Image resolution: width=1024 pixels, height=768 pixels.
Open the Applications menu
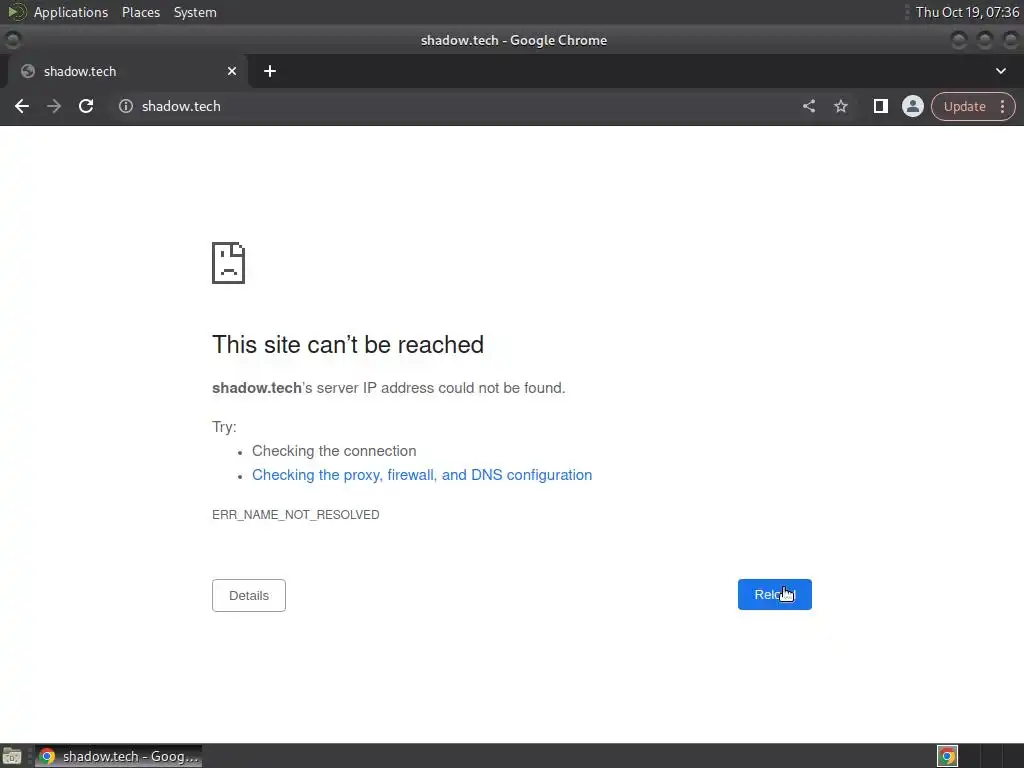[x=71, y=12]
